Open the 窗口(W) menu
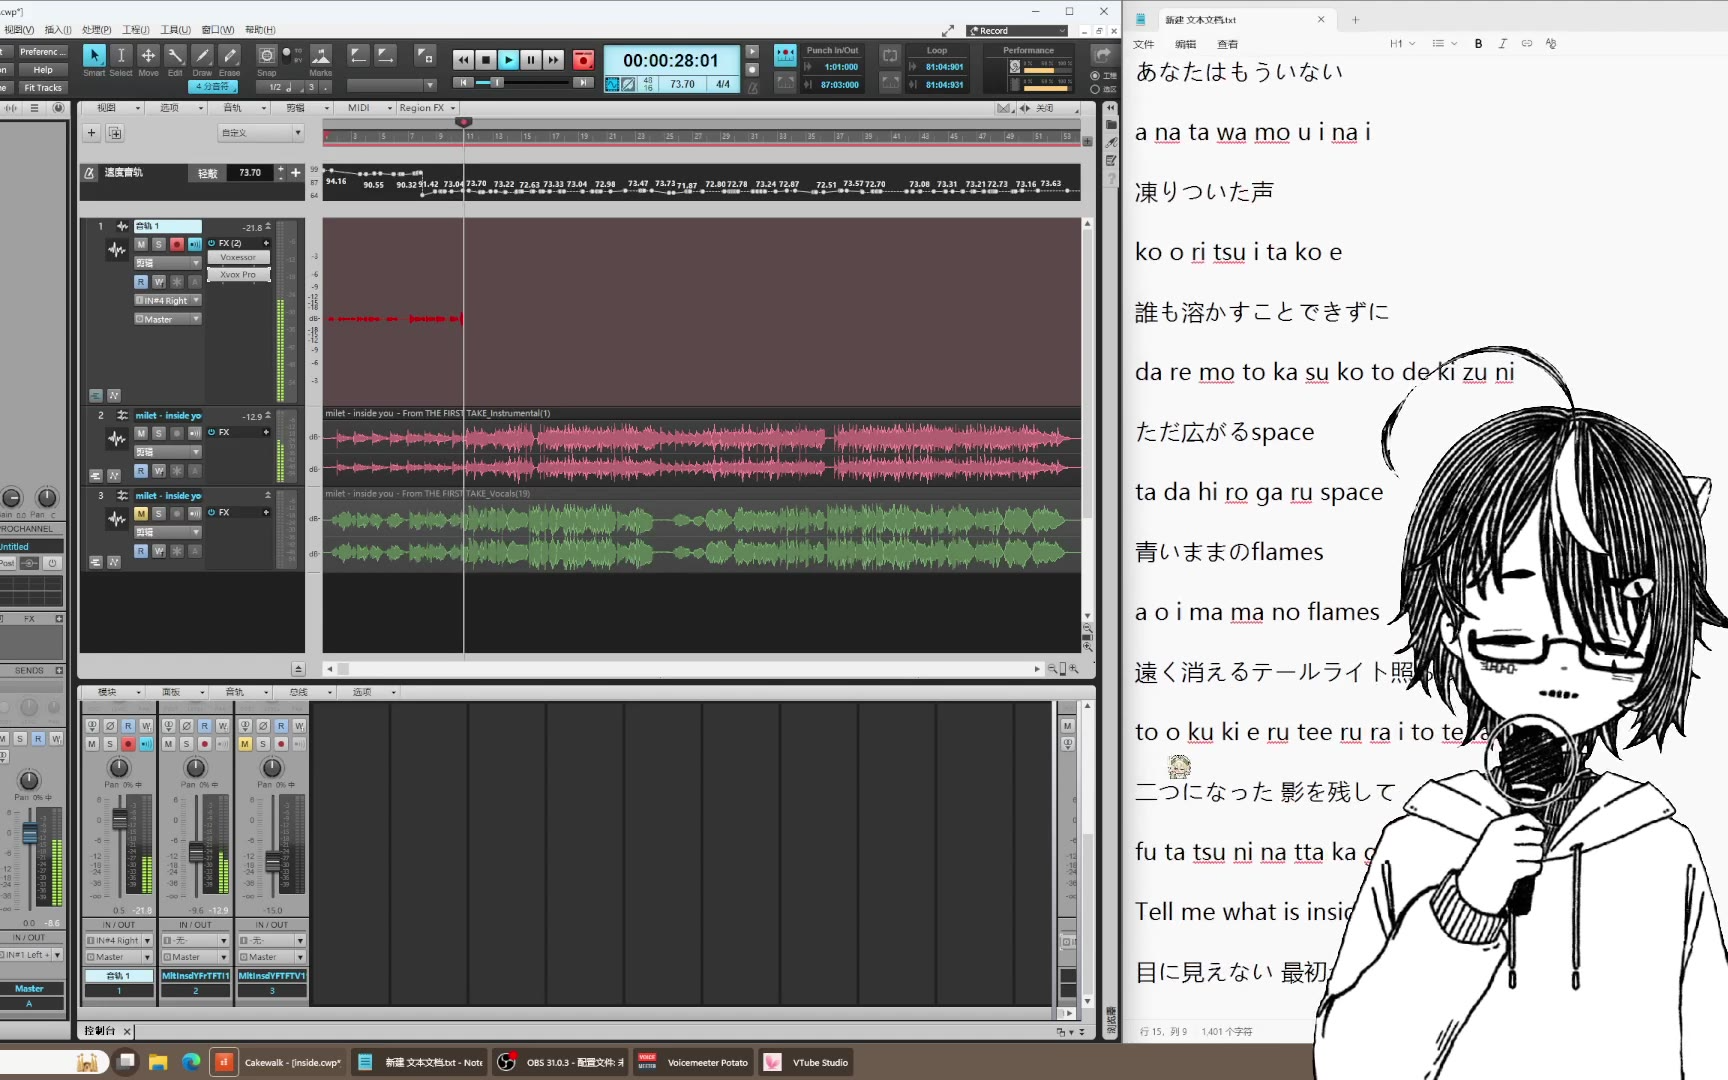 point(217,30)
